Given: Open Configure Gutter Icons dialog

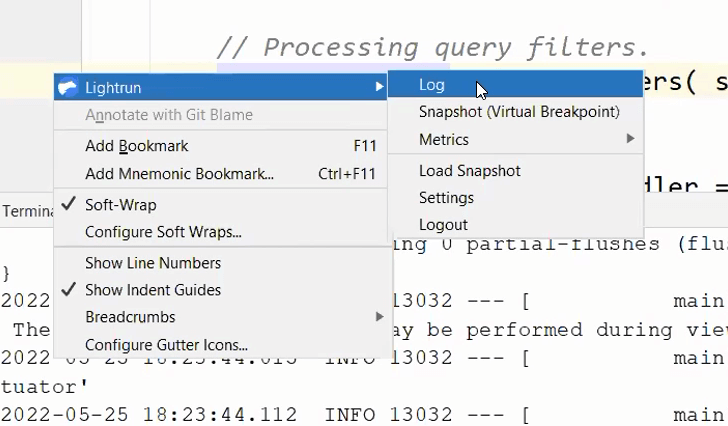Looking at the screenshot, I should click(x=166, y=345).
